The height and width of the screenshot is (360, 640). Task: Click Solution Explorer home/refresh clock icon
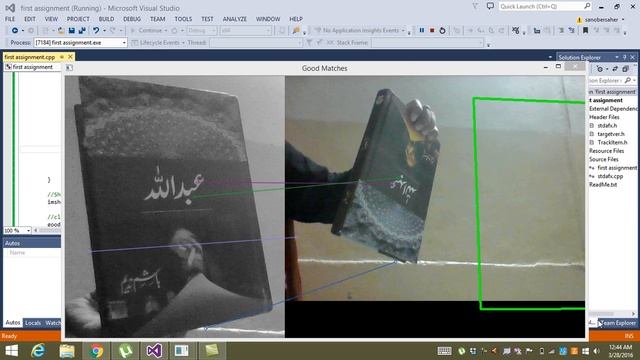coord(600,69)
